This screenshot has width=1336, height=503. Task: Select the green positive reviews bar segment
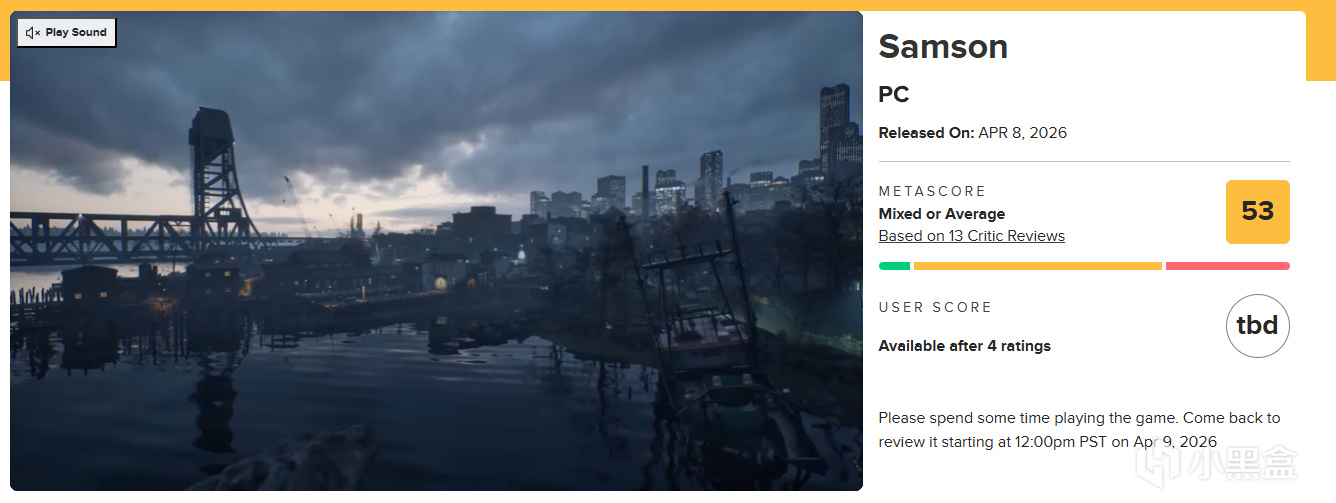894,266
